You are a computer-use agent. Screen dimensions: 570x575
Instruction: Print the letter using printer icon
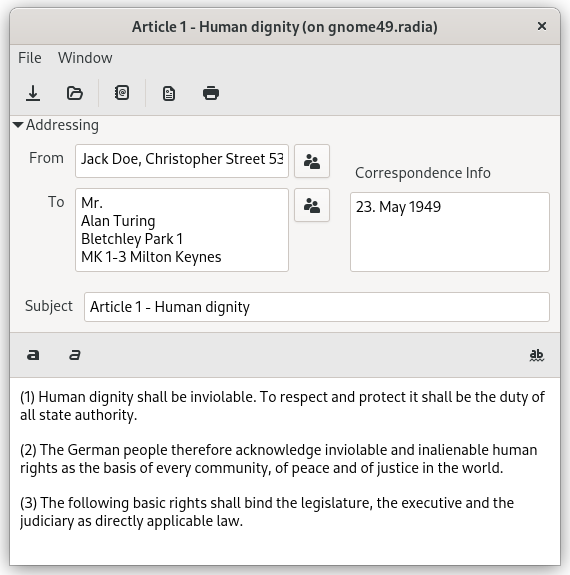point(211,93)
